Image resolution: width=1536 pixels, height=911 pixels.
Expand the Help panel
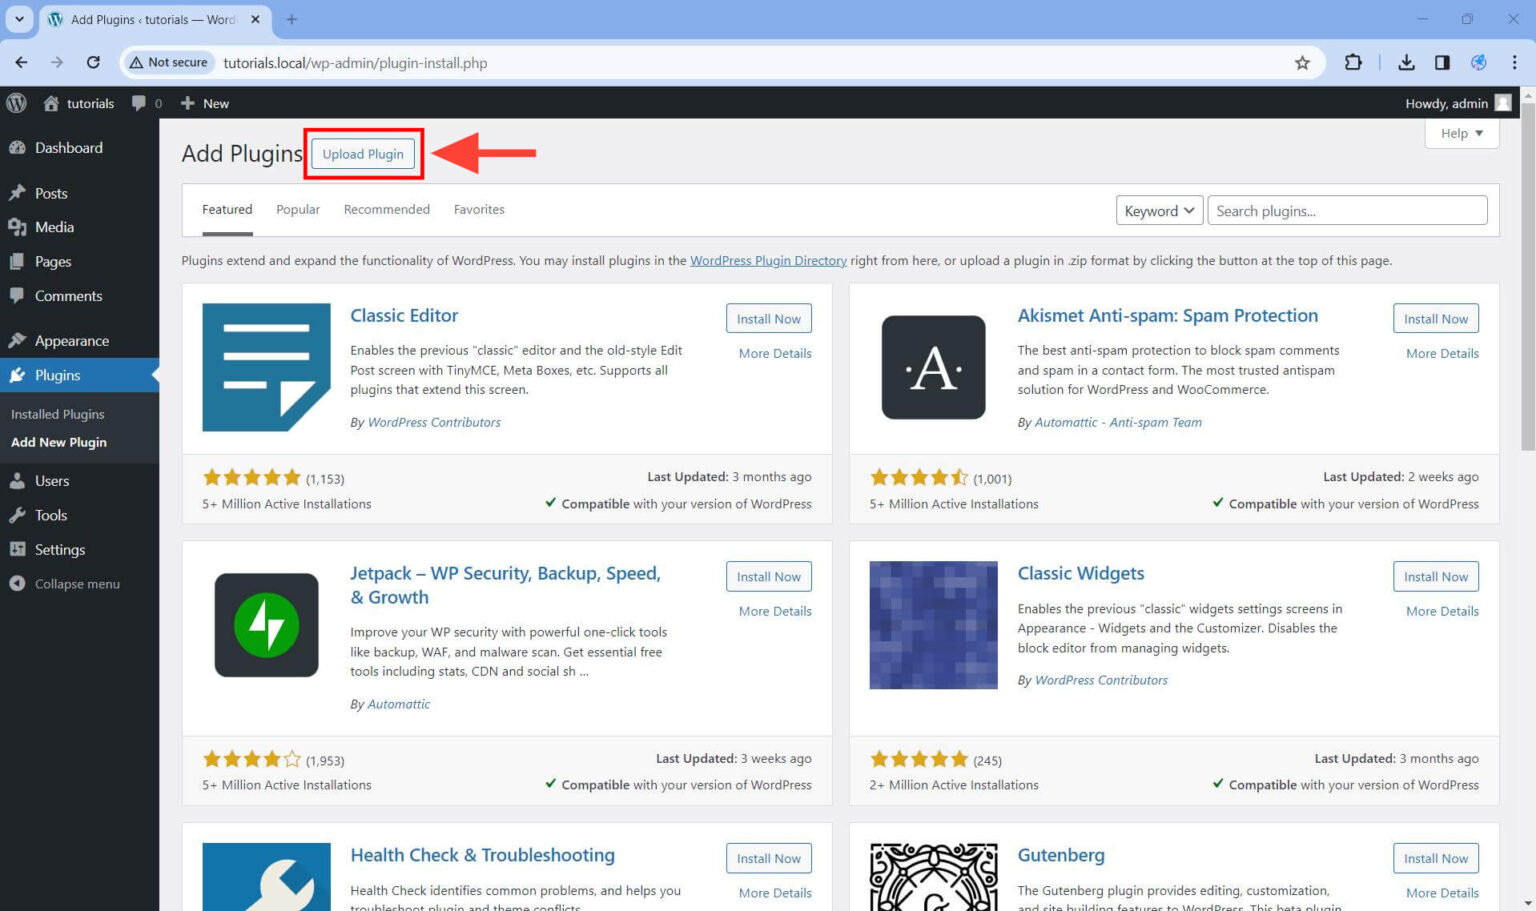(1461, 133)
